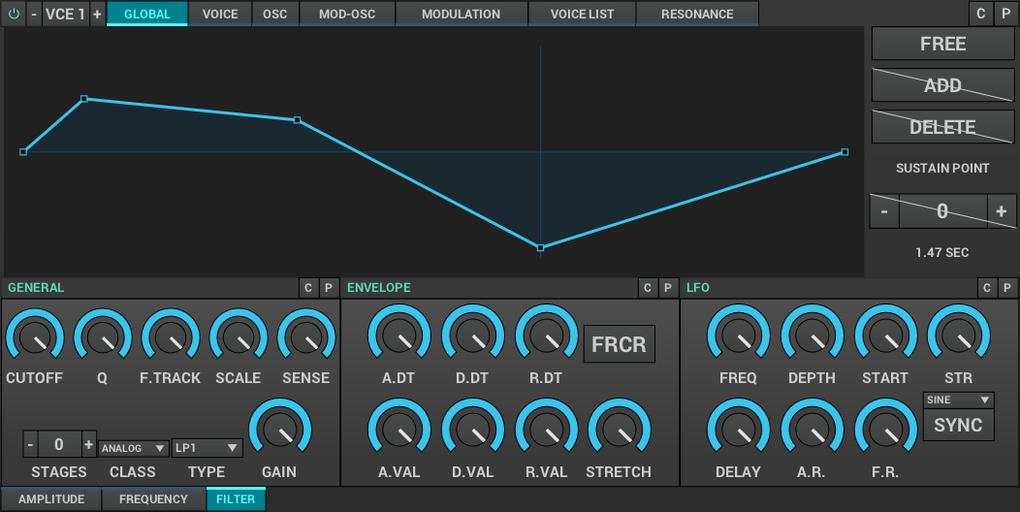
Task: Open the filter TYPE dropdown showing LP1
Action: [x=207, y=448]
